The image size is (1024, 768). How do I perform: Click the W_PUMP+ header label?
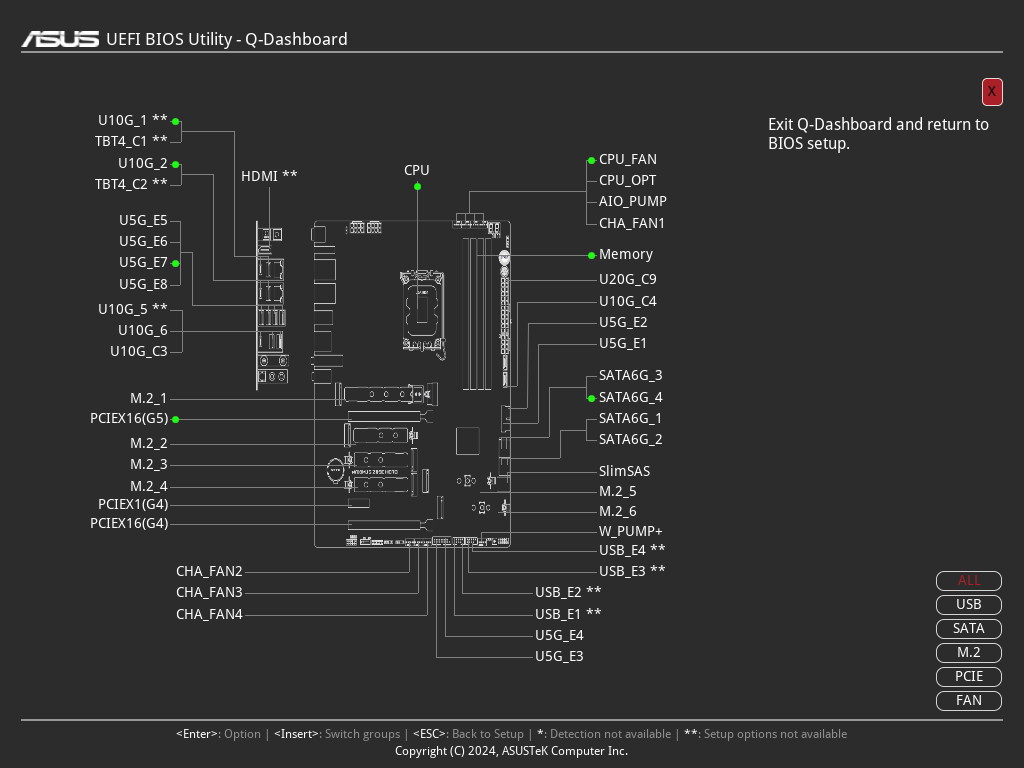pos(630,531)
